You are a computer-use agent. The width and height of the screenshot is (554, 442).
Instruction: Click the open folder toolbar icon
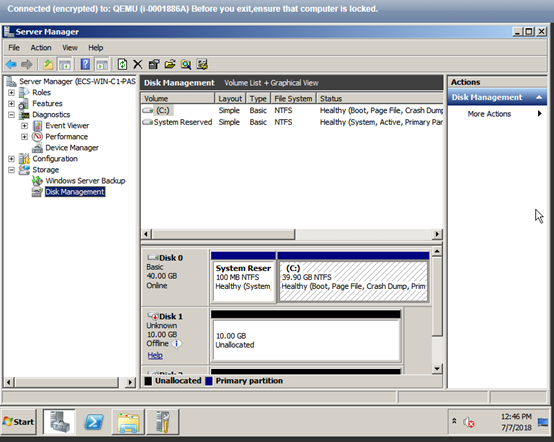point(170,65)
